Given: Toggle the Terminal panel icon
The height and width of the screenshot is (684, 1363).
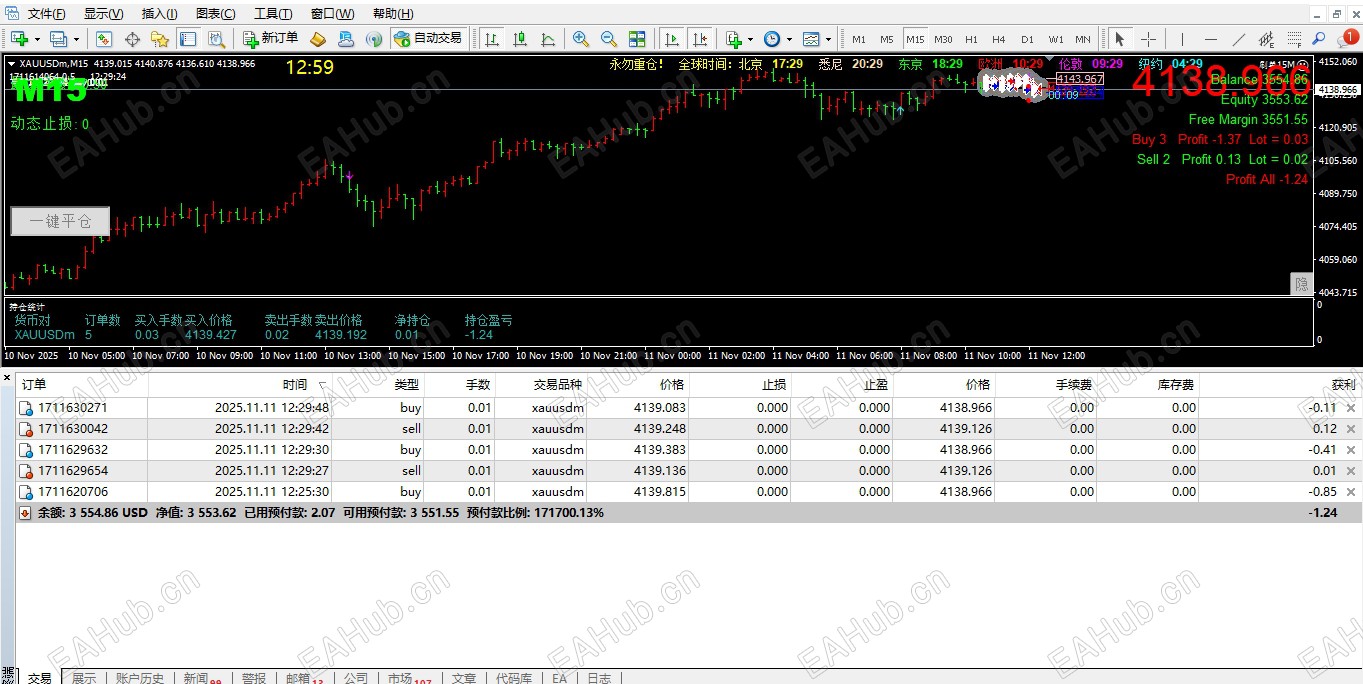Looking at the screenshot, I should (188, 39).
